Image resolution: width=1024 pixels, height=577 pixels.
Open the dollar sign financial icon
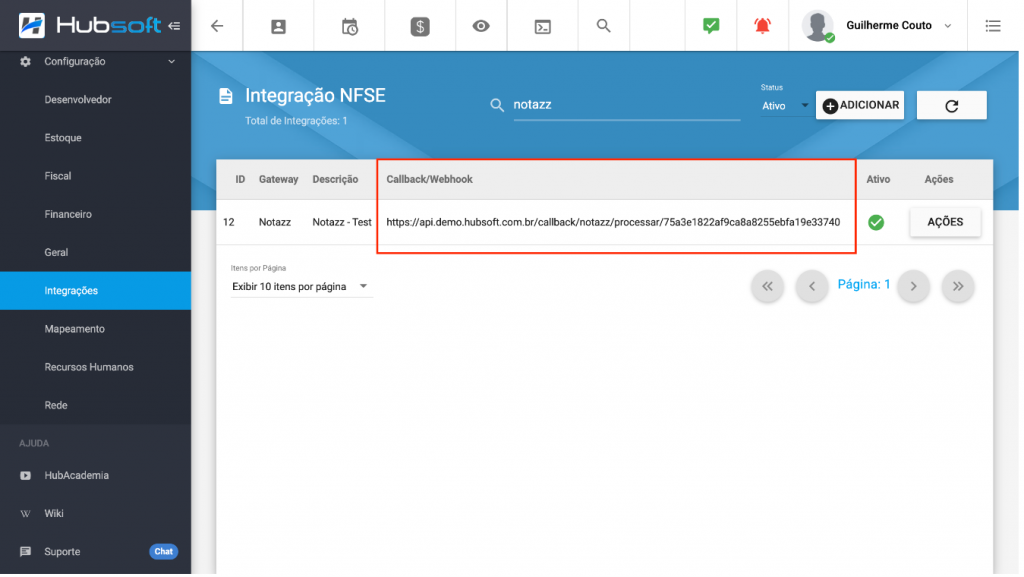click(x=420, y=26)
